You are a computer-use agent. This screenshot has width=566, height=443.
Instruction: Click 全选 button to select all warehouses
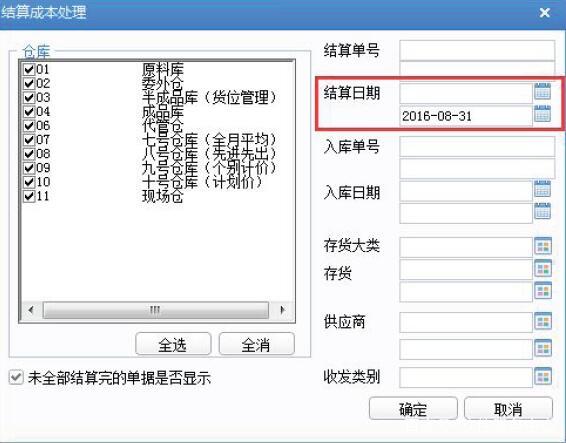point(173,344)
